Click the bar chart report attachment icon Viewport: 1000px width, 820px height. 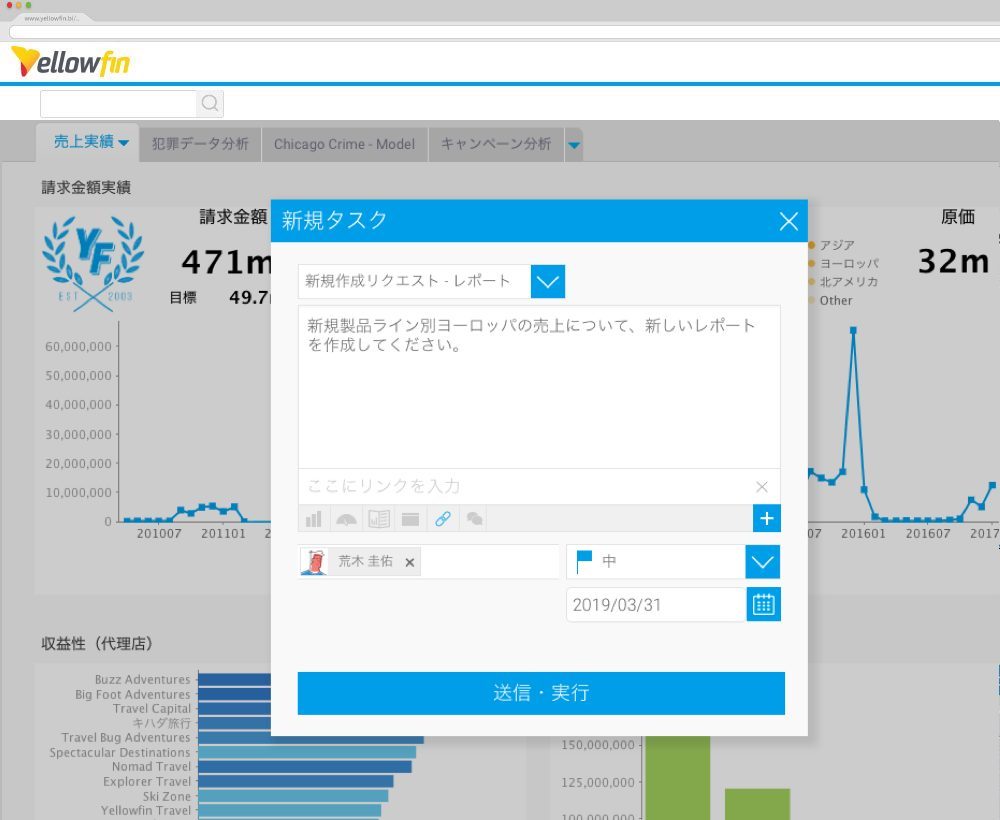tap(314, 519)
